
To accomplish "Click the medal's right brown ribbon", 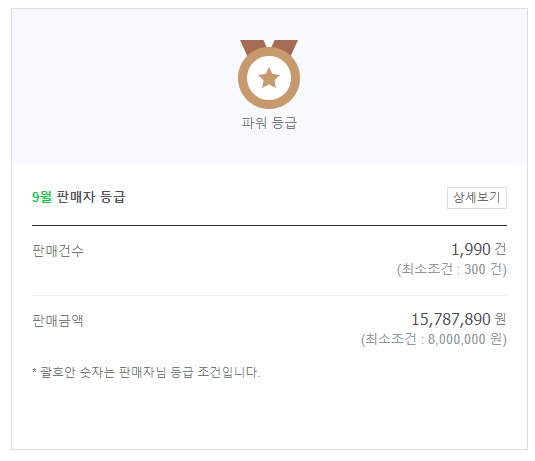I will [x=285, y=47].
